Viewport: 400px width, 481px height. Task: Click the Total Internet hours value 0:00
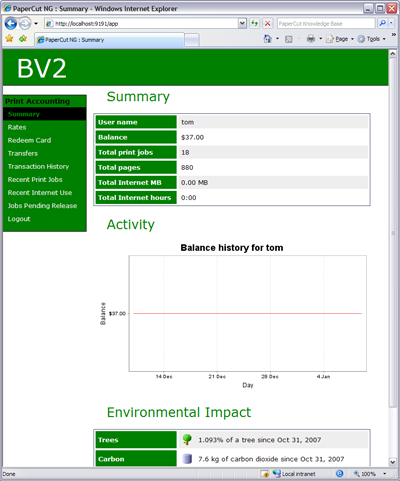pos(188,198)
